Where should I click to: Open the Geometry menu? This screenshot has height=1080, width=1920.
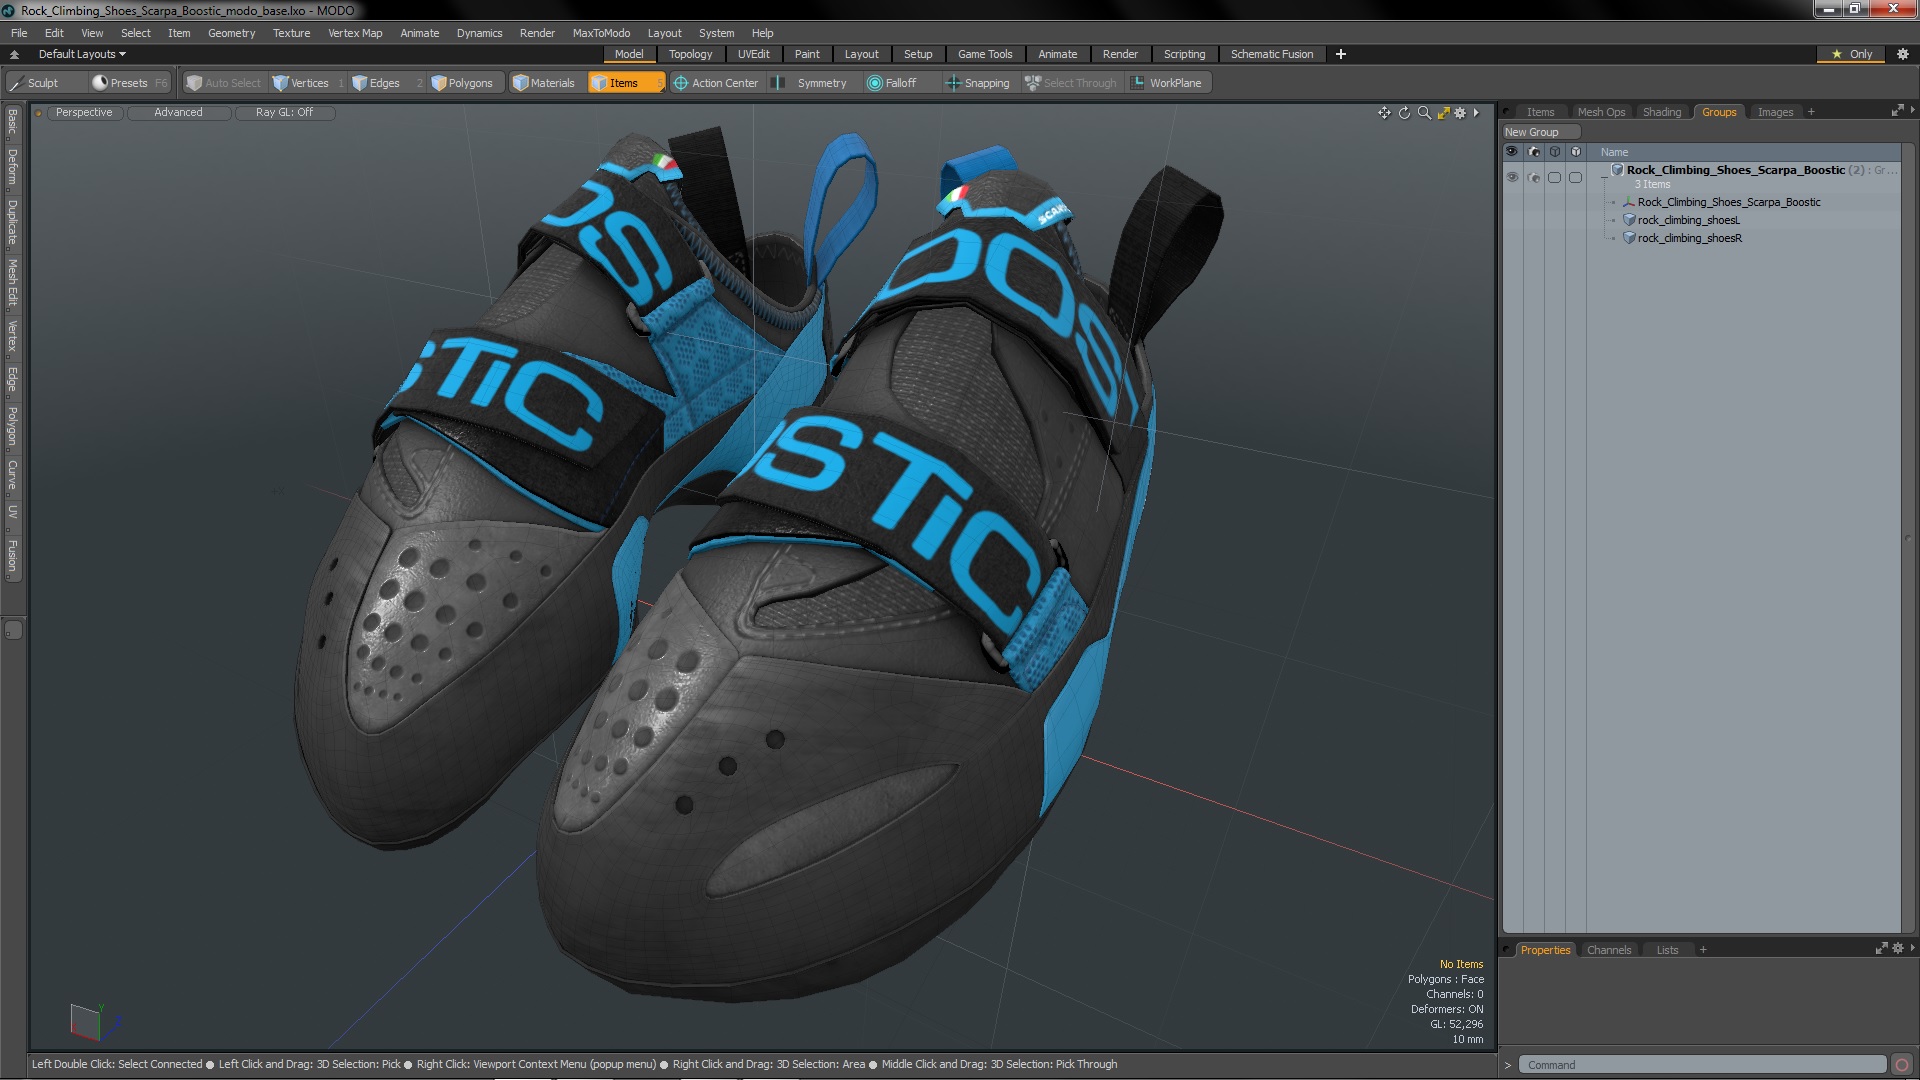231,33
